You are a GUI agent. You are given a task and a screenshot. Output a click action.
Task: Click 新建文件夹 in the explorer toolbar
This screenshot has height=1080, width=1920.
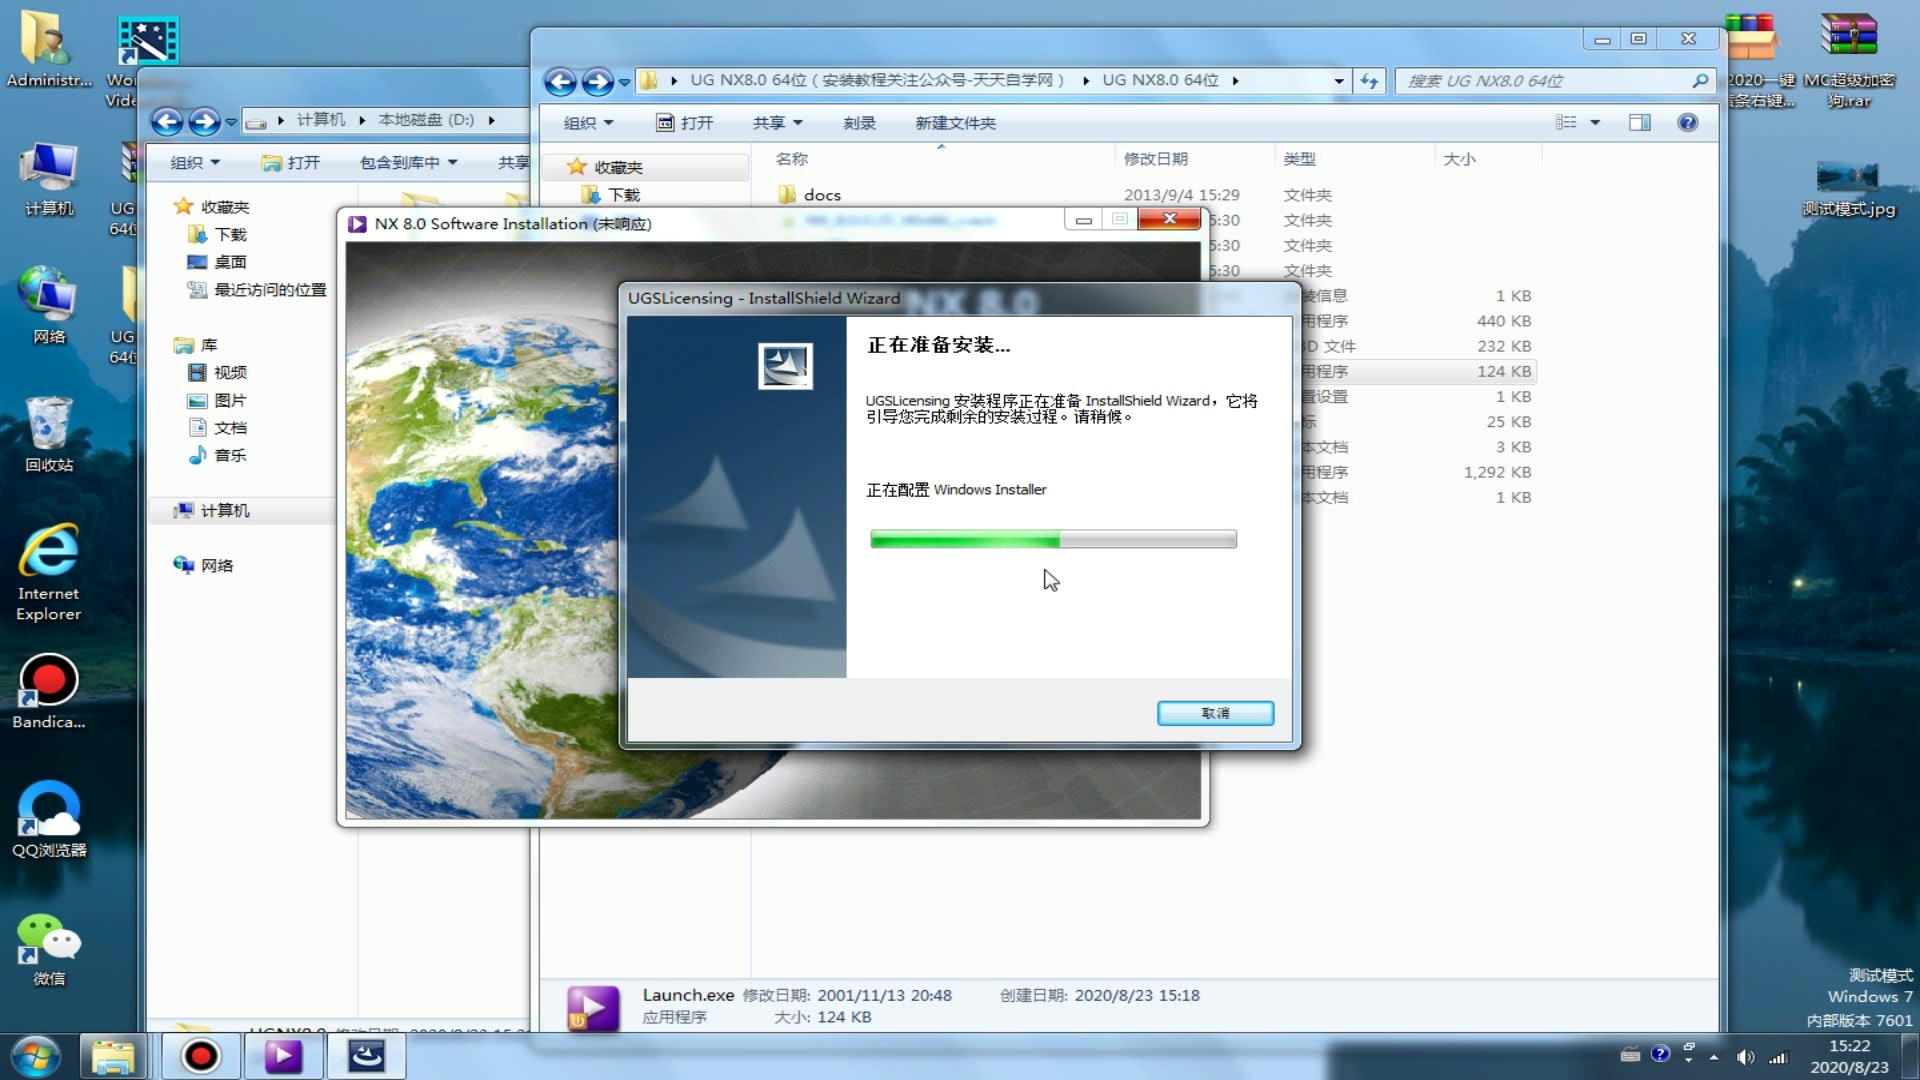pyautogui.click(x=955, y=123)
